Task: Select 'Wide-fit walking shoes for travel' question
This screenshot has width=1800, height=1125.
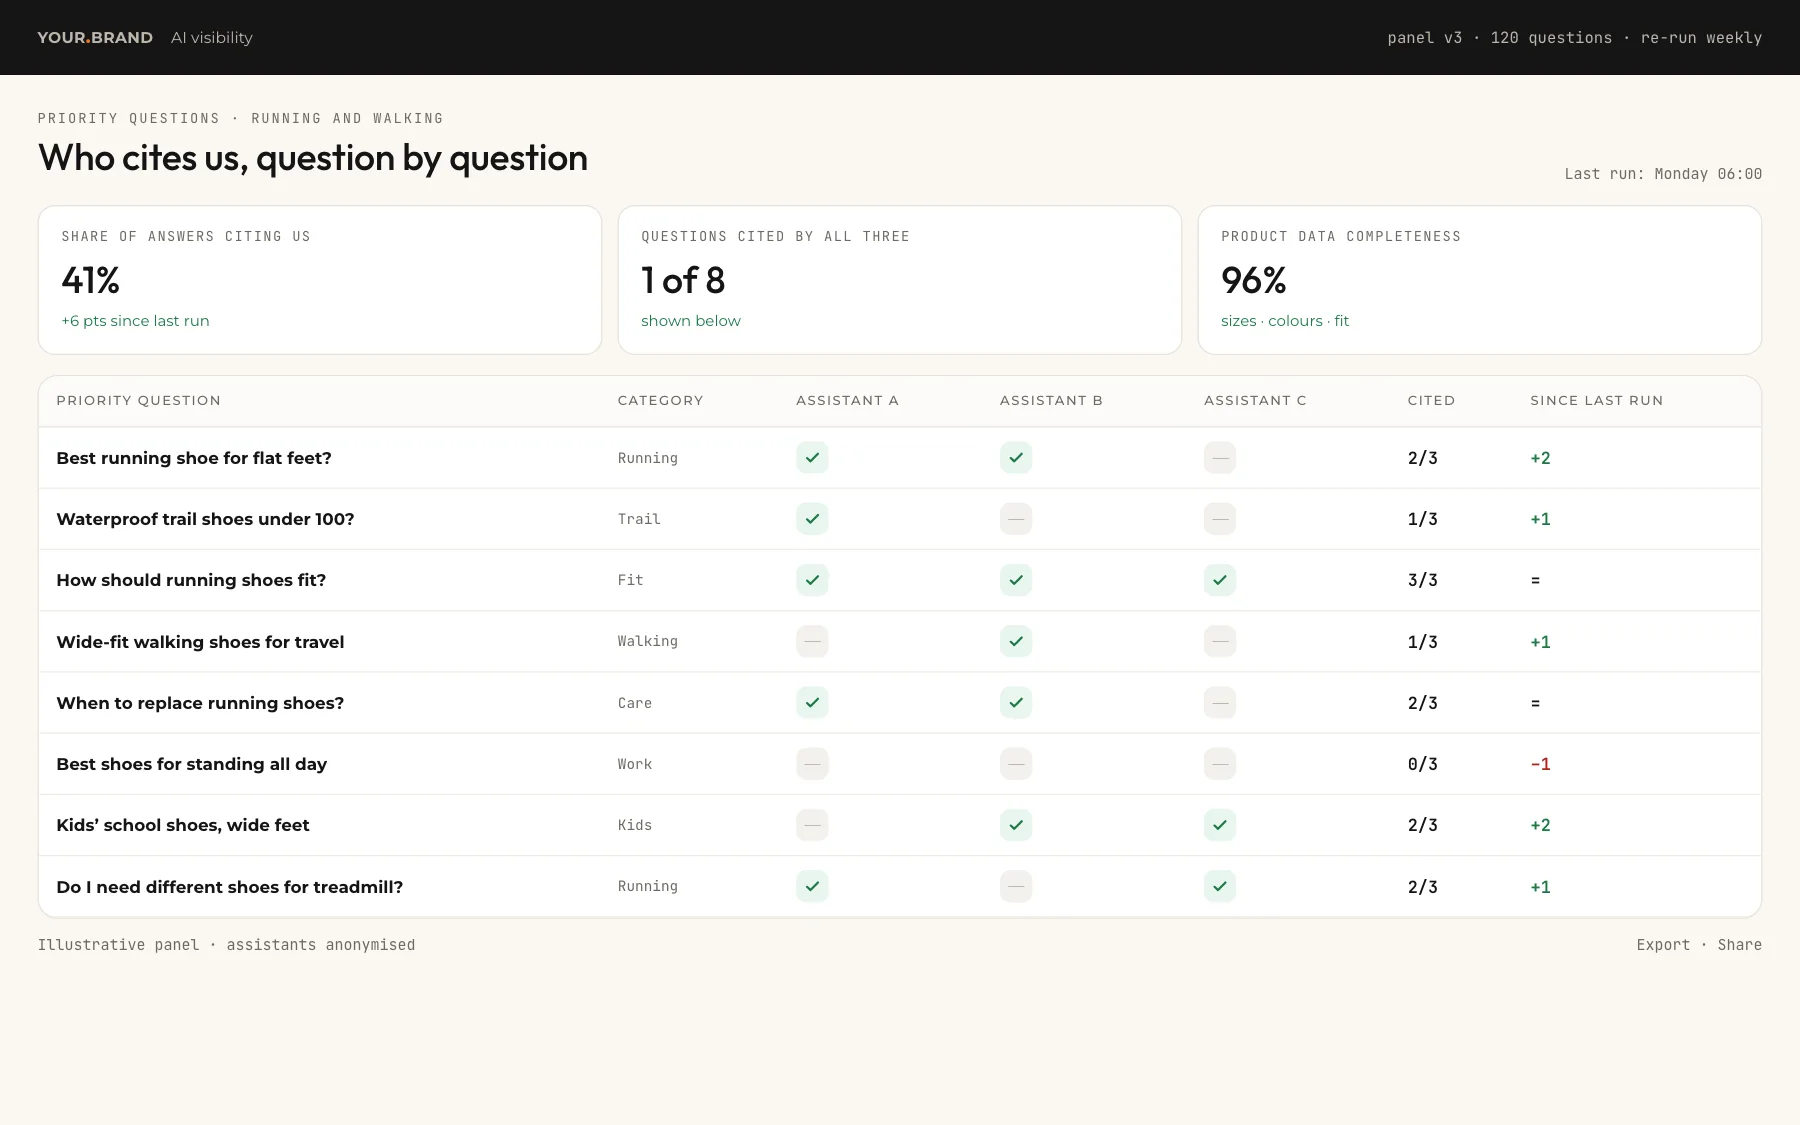Action: [200, 642]
